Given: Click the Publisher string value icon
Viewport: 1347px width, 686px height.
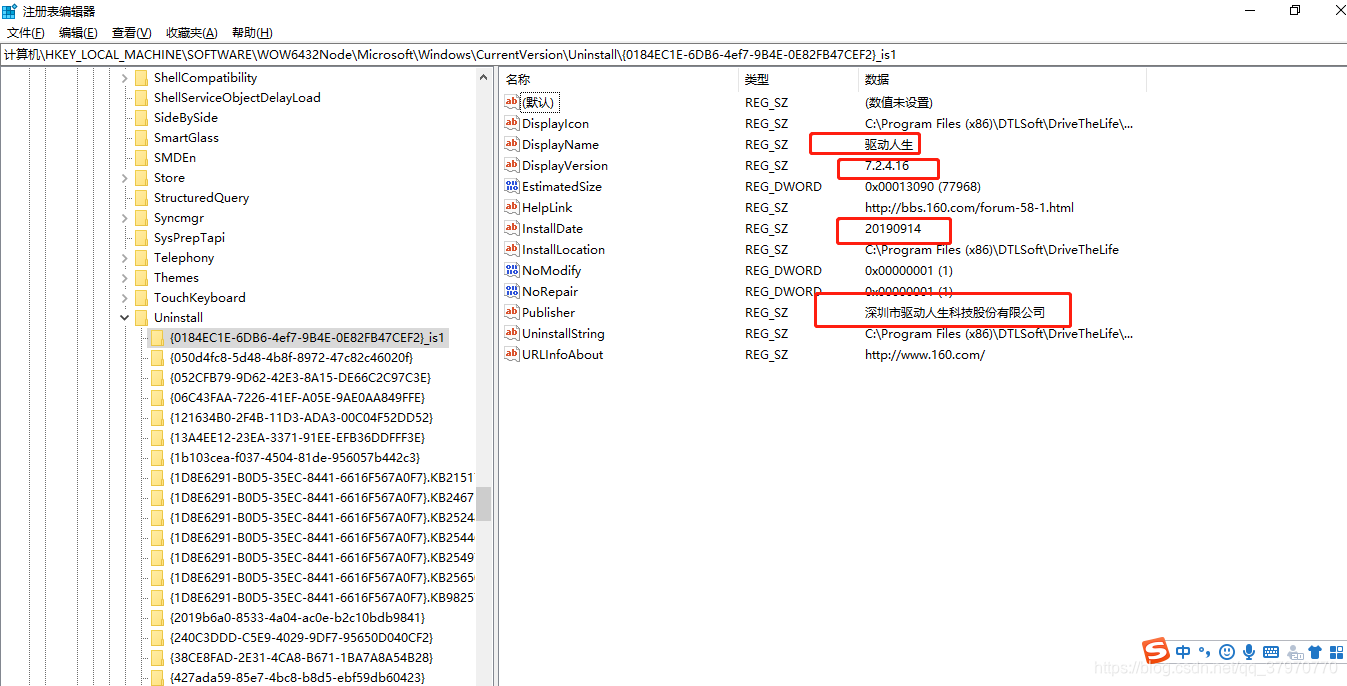Looking at the screenshot, I should tap(512, 312).
